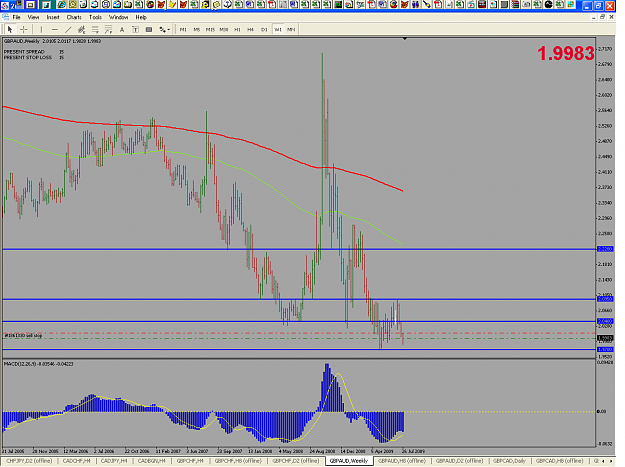625x467 pixels.
Task: Toggle the W1 weekly timeframe button
Action: (278, 29)
